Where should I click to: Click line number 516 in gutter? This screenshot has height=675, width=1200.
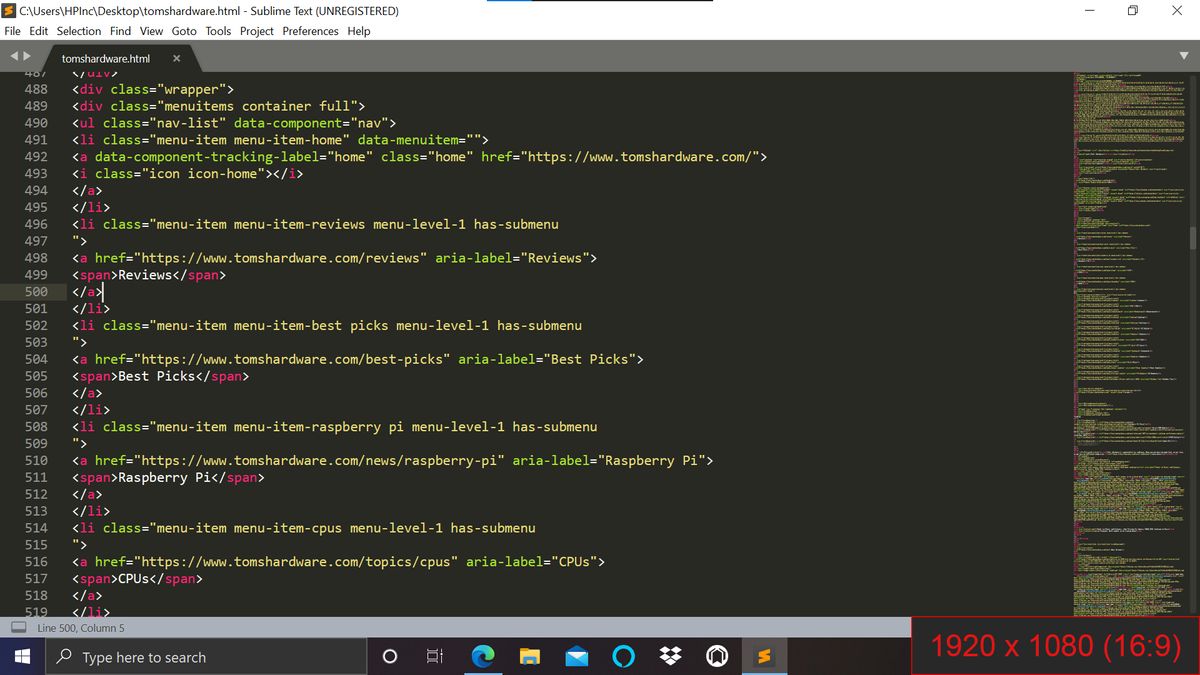pyautogui.click(x=35, y=561)
